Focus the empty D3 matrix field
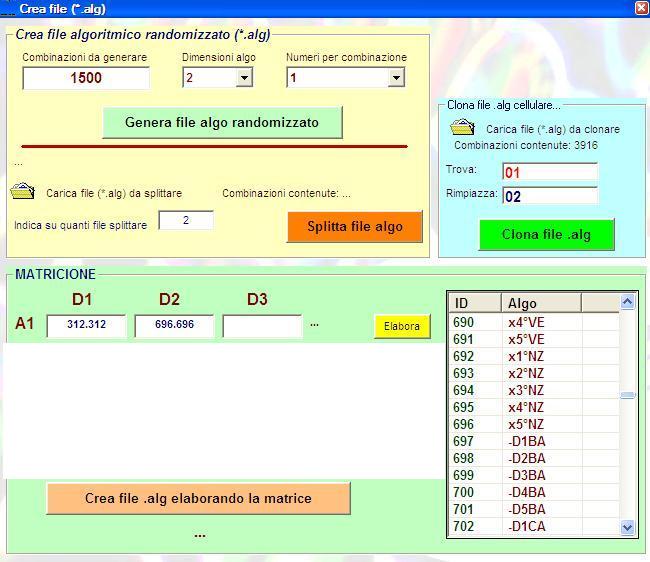 tap(262, 326)
